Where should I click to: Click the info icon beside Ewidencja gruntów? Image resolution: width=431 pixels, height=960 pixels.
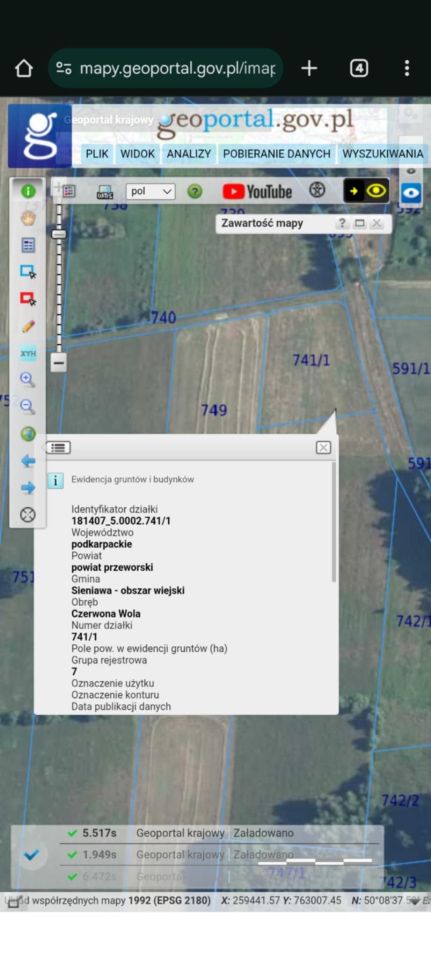[x=55, y=480]
